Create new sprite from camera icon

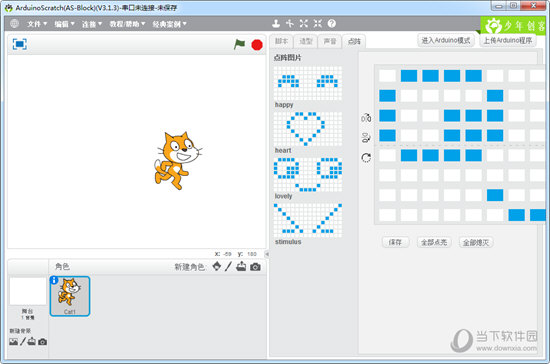coord(255,267)
